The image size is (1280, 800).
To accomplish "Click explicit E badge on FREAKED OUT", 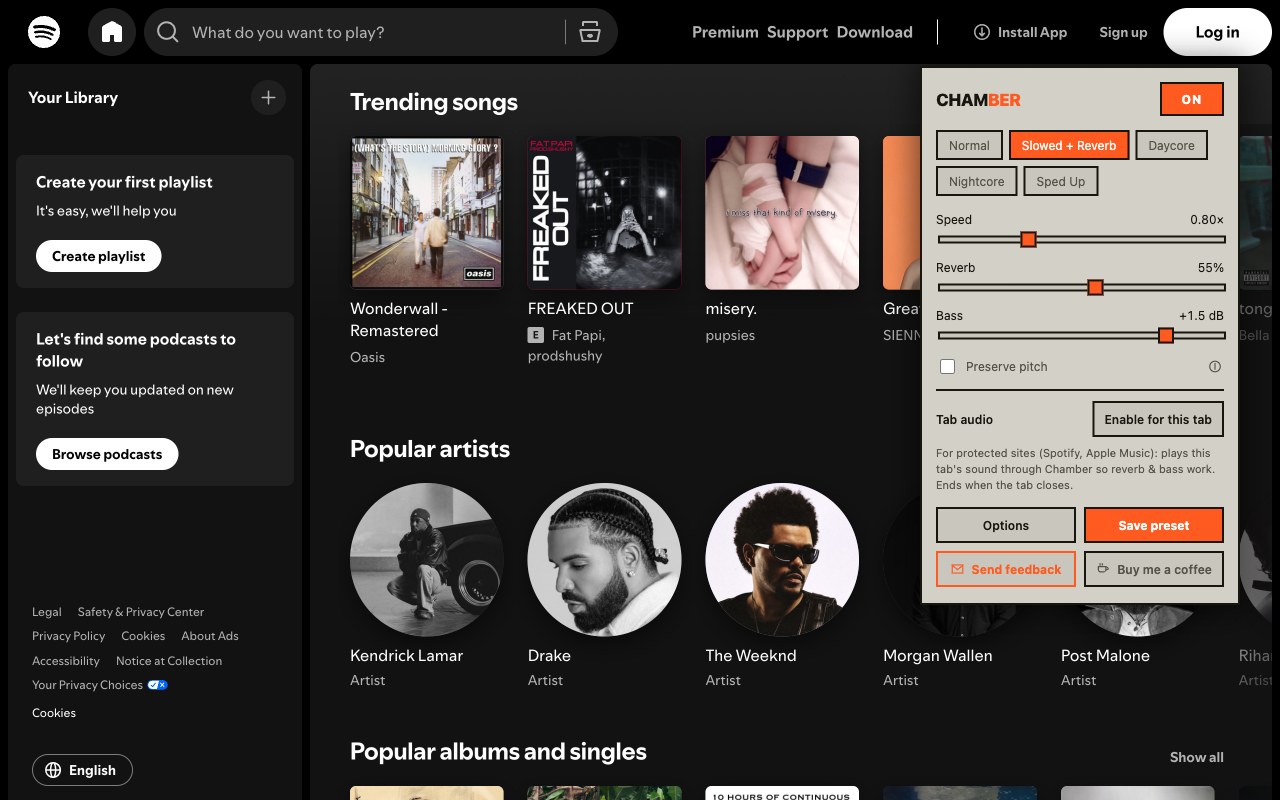I will 536,335.
